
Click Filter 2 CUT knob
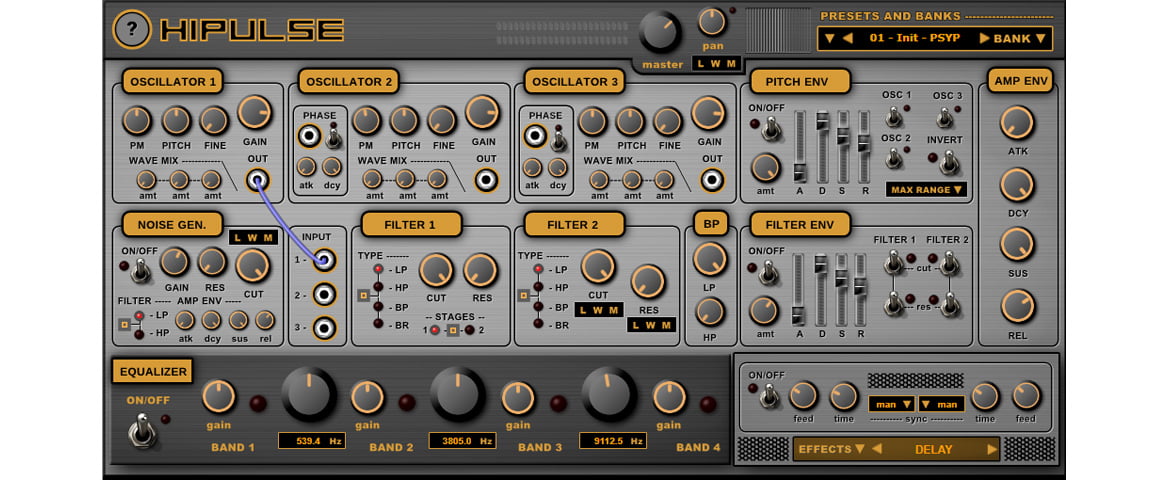tap(598, 267)
